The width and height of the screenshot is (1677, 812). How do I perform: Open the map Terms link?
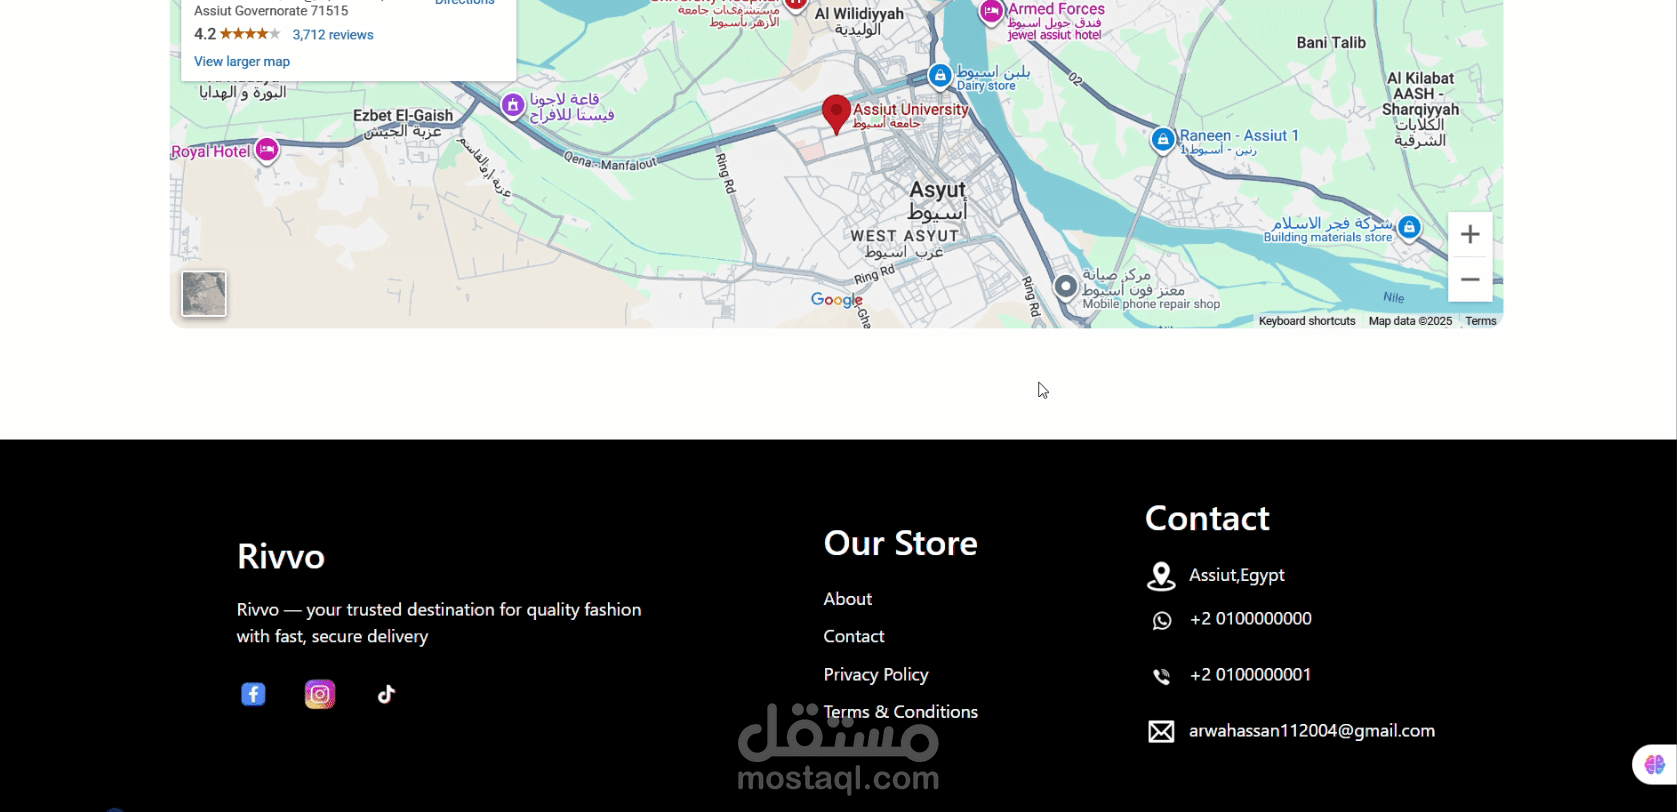[x=1481, y=321]
